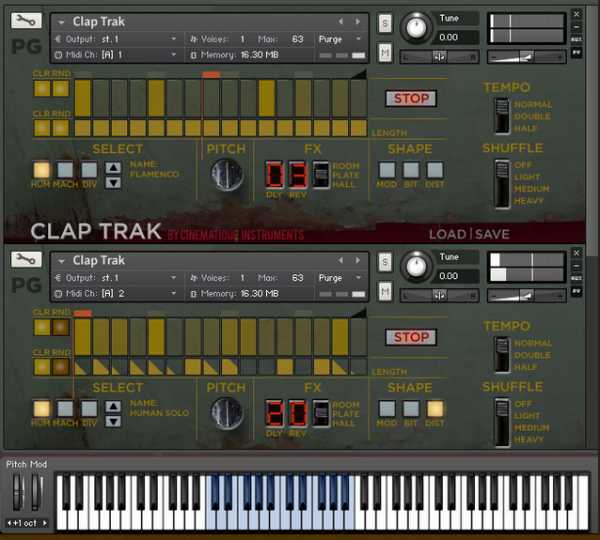
Task: Toggle DIV select button in top instrument
Action: (89, 170)
